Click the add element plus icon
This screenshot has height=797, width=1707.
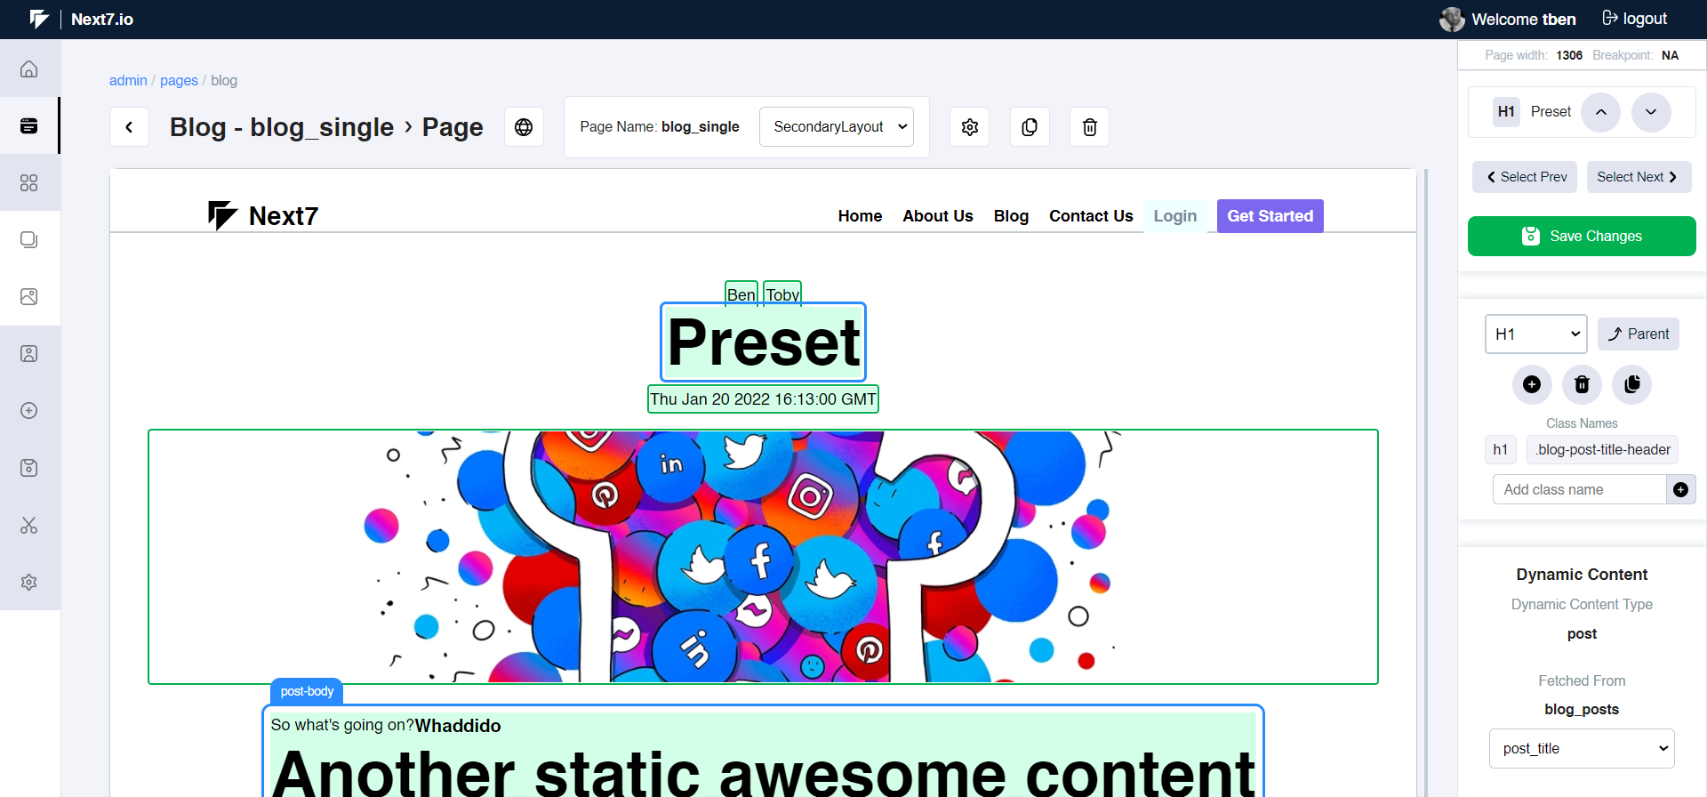tap(1531, 384)
